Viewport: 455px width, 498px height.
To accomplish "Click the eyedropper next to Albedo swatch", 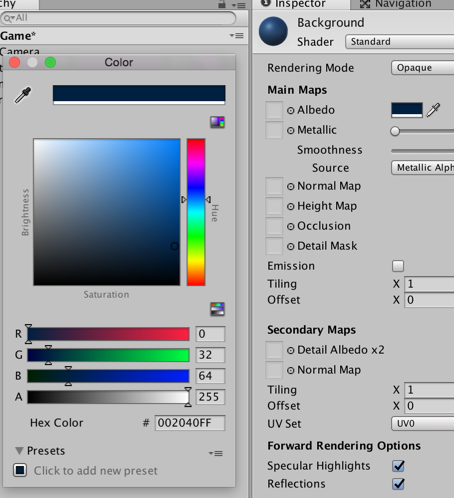I will 433,110.
